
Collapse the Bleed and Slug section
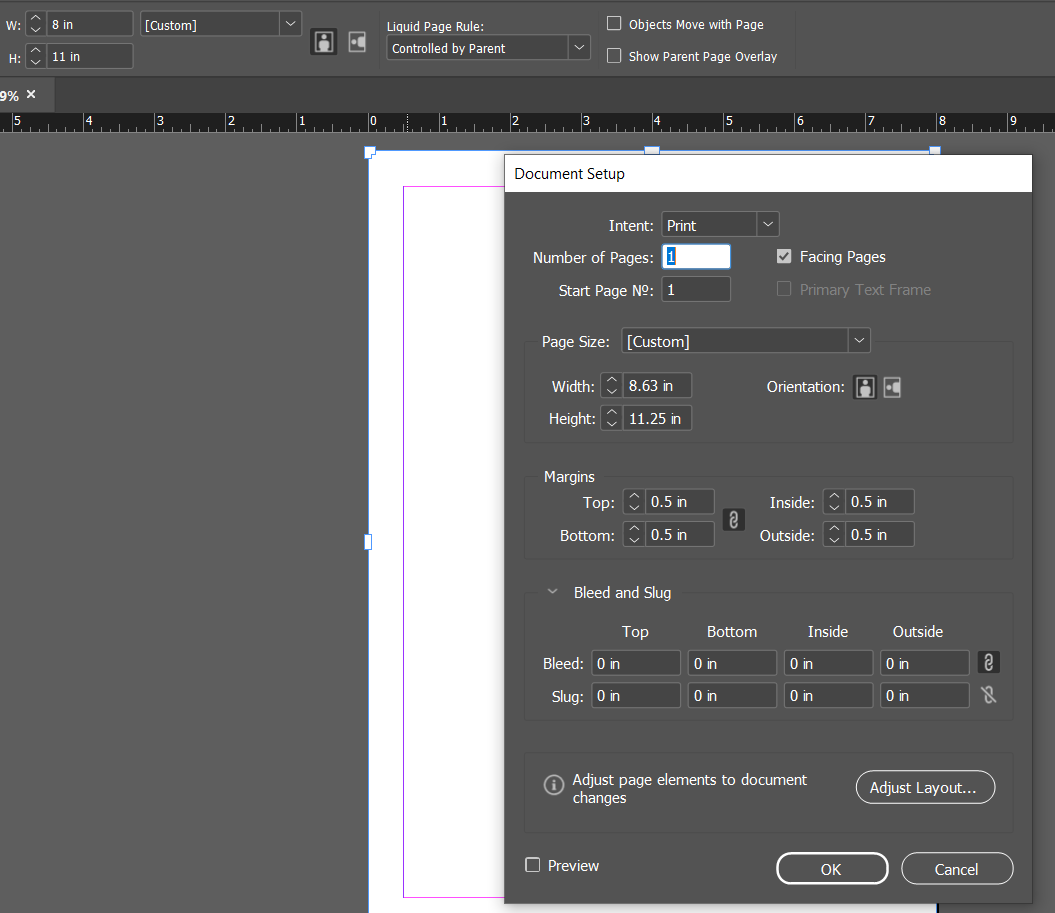[x=552, y=591]
